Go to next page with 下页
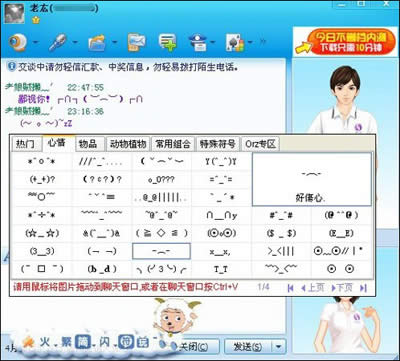 [342, 288]
